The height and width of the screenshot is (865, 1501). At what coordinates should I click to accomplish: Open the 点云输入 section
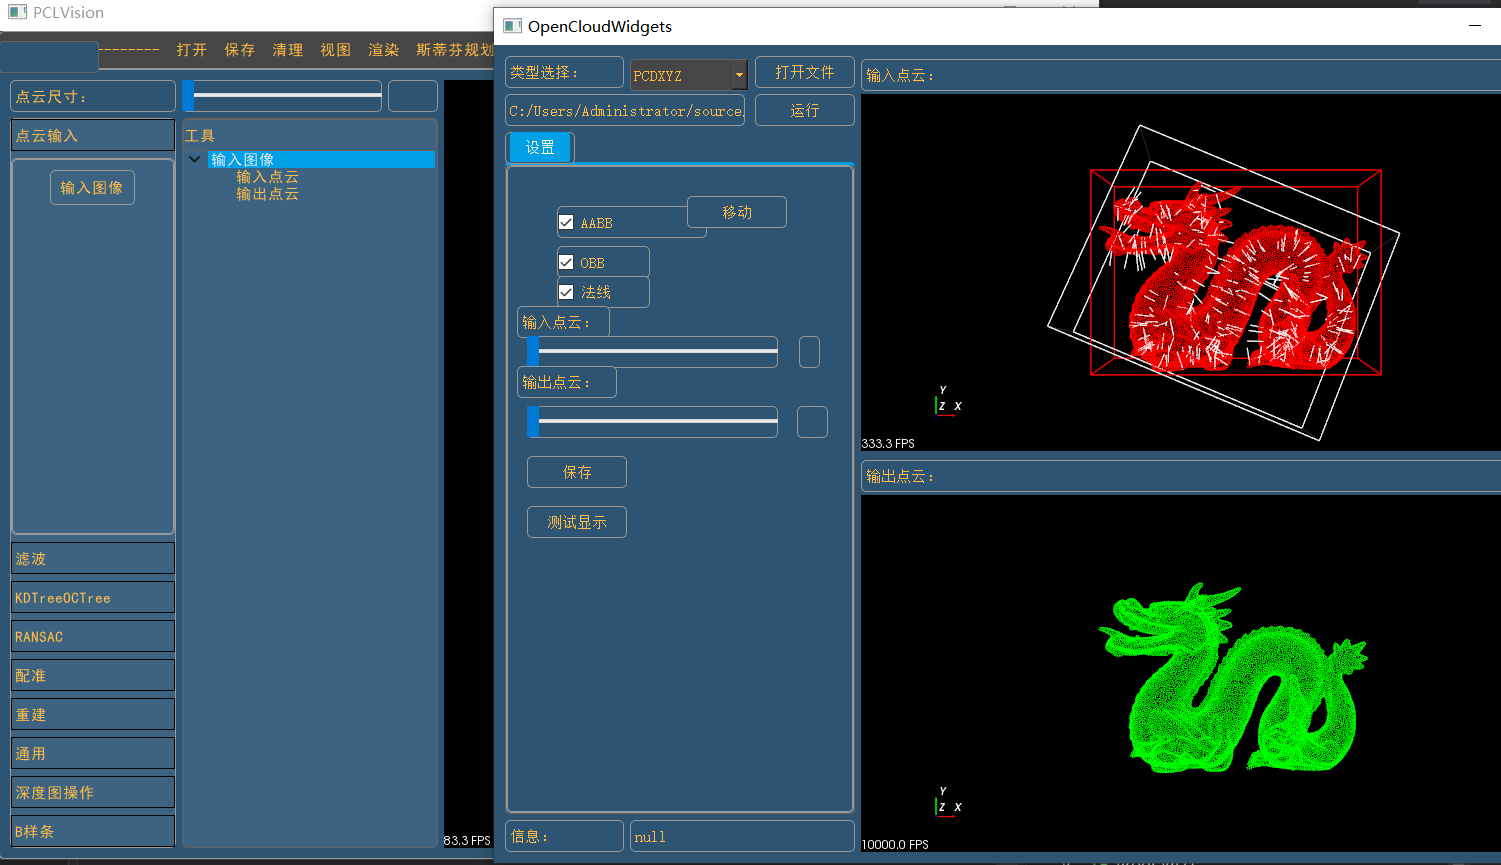tap(93, 135)
